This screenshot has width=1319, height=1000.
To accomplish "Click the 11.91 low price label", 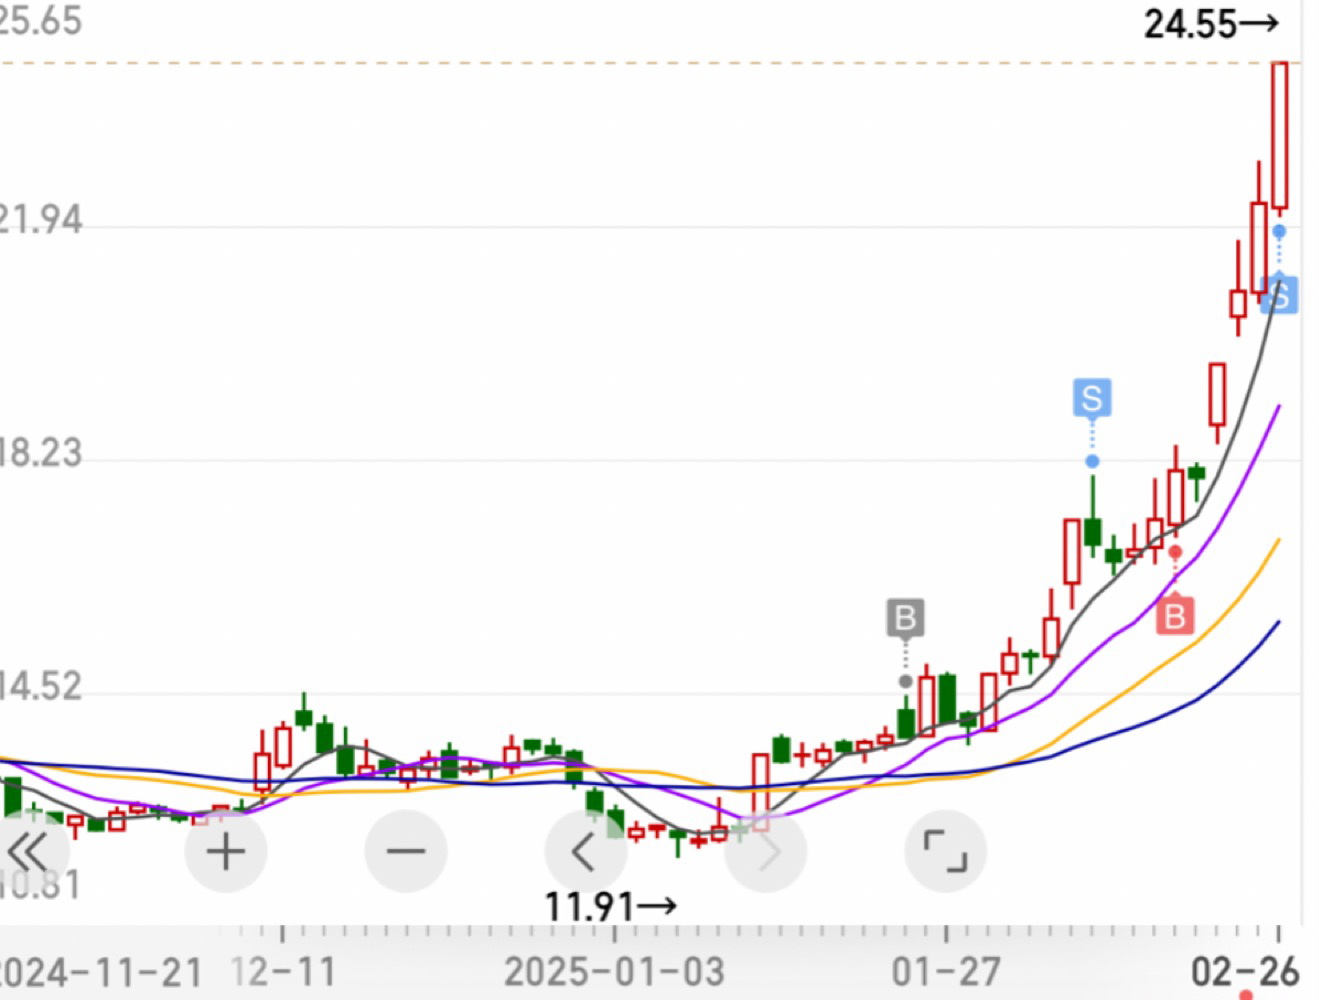I will click(x=611, y=907).
